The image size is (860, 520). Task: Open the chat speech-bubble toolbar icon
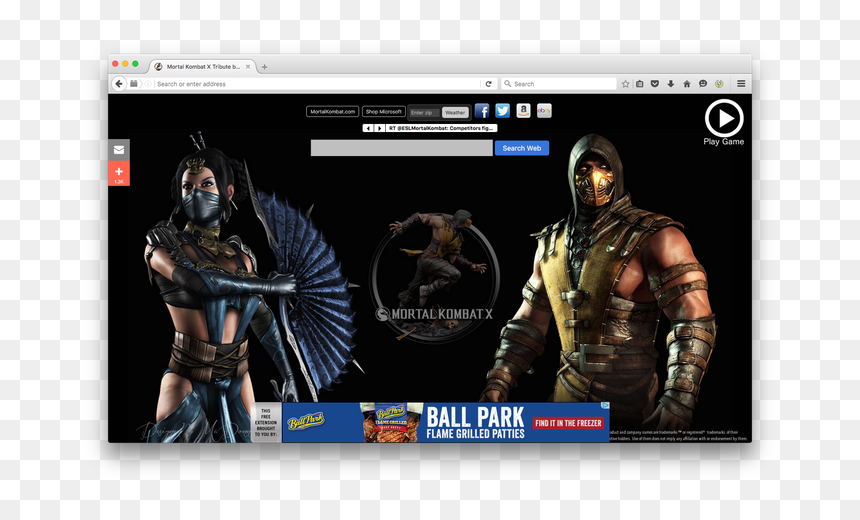pos(703,84)
